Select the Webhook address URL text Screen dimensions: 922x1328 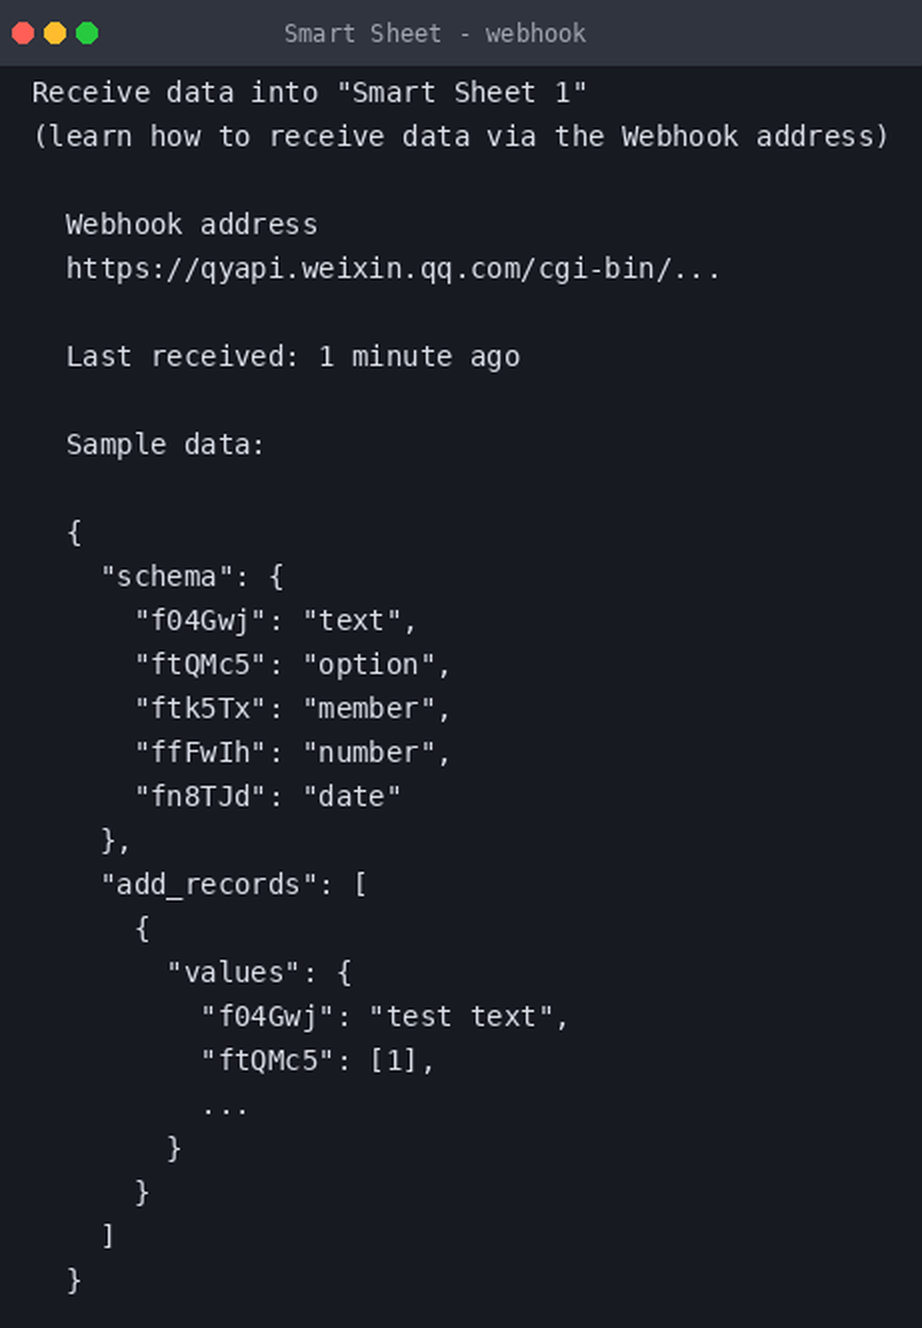click(x=393, y=269)
